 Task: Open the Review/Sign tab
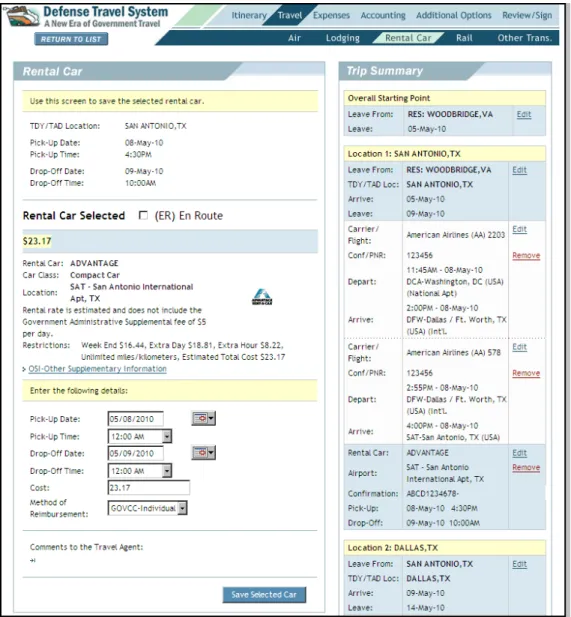pos(527,15)
